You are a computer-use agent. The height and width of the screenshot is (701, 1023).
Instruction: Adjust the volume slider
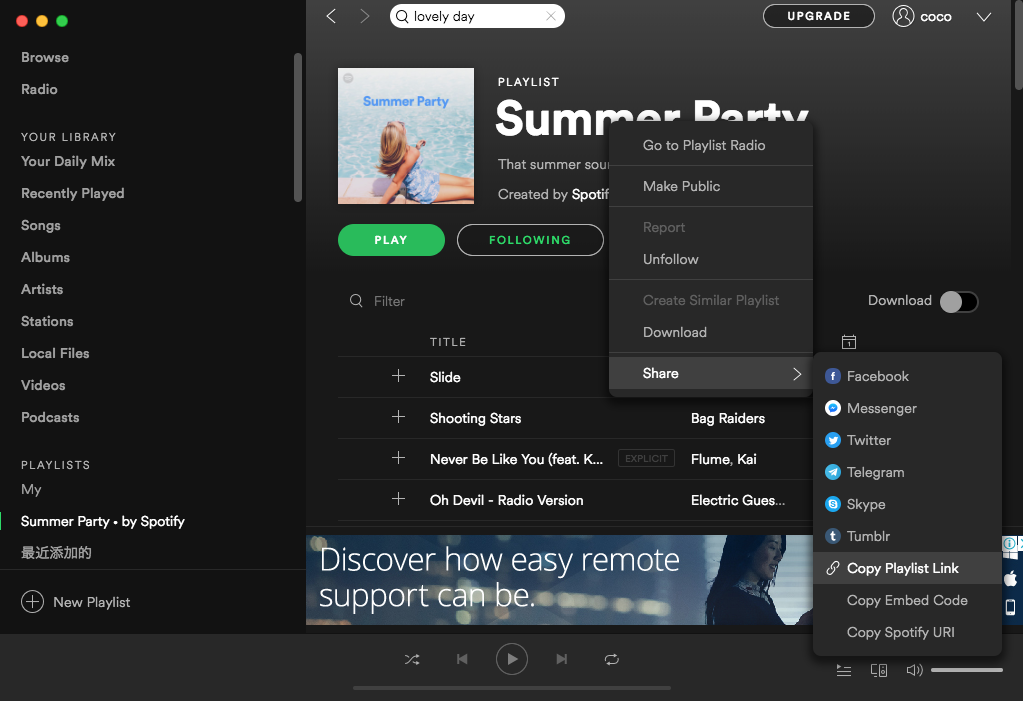(966, 669)
